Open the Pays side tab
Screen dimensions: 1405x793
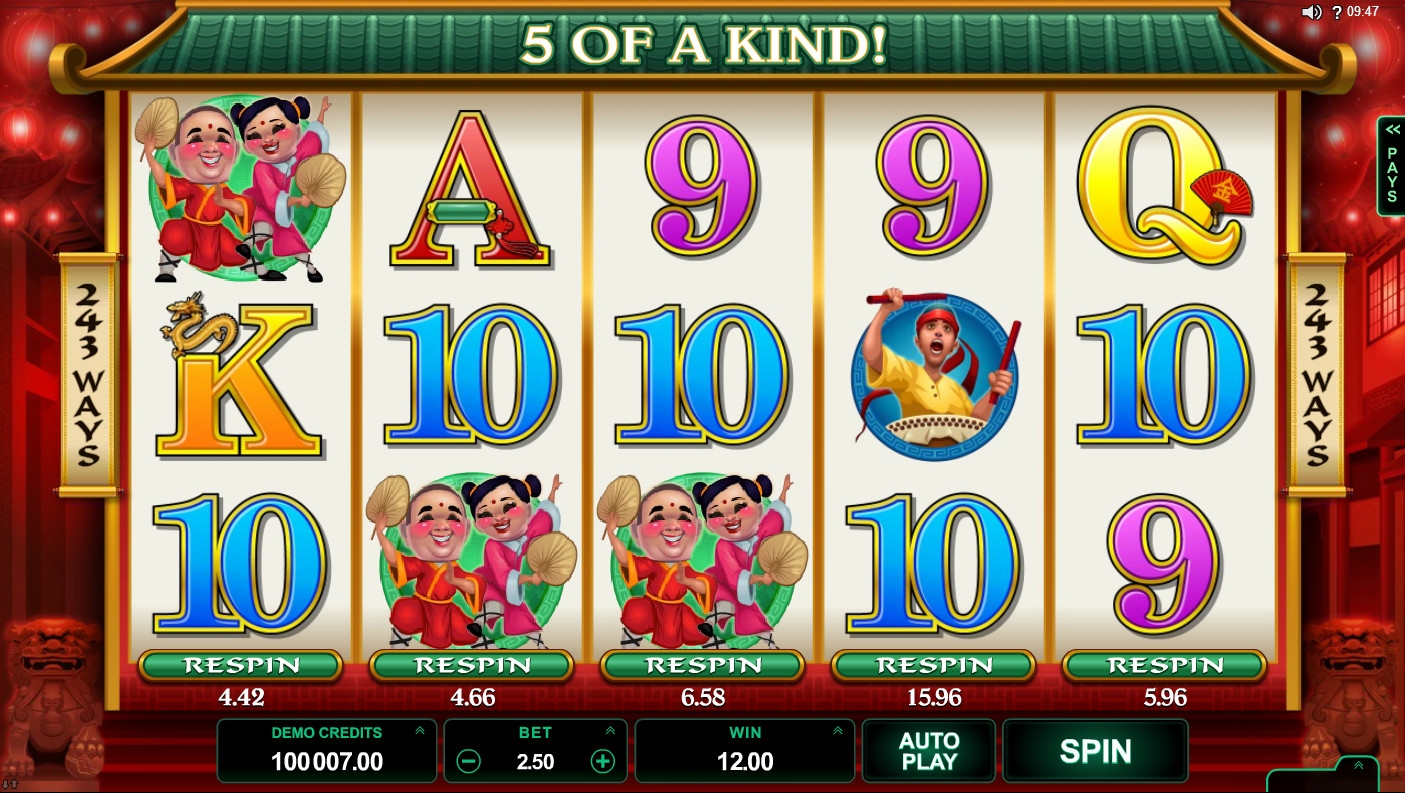click(x=1391, y=166)
